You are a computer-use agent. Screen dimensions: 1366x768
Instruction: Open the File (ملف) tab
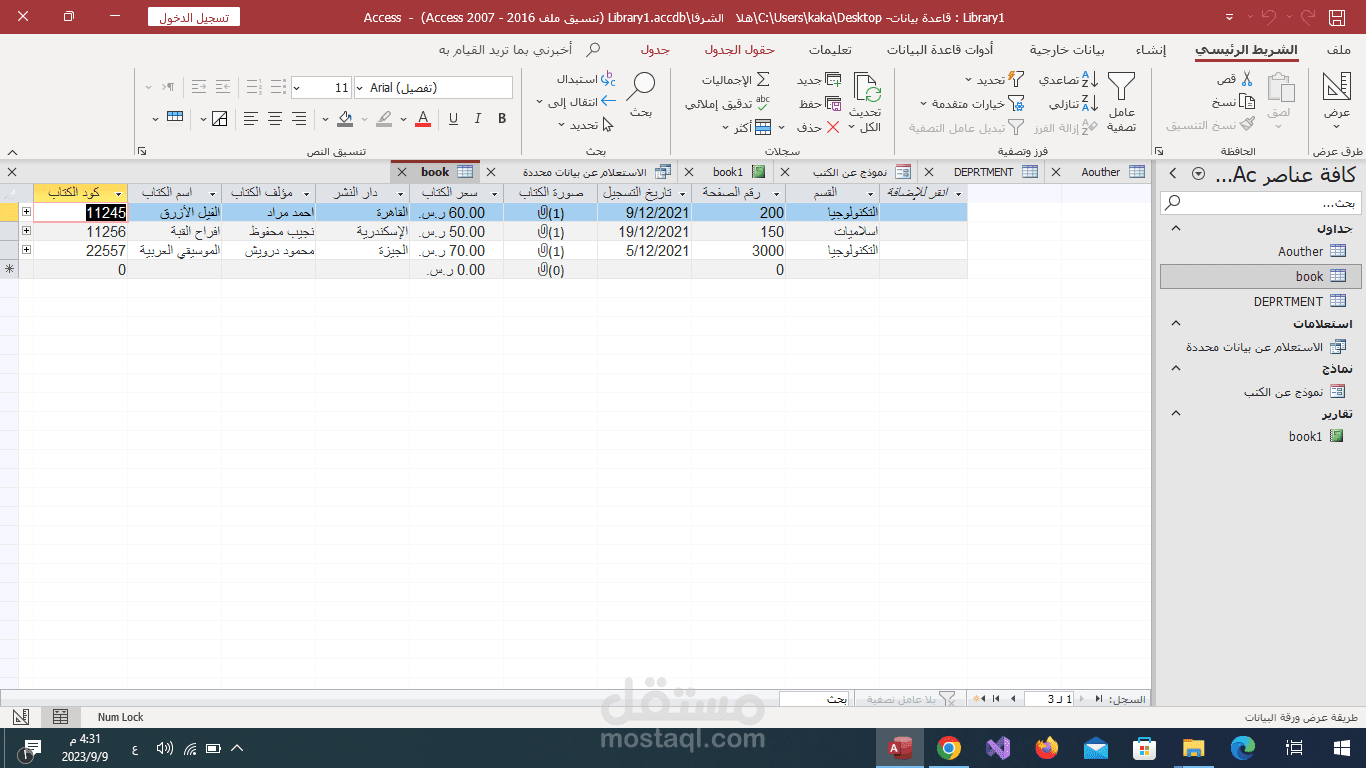pos(1339,50)
